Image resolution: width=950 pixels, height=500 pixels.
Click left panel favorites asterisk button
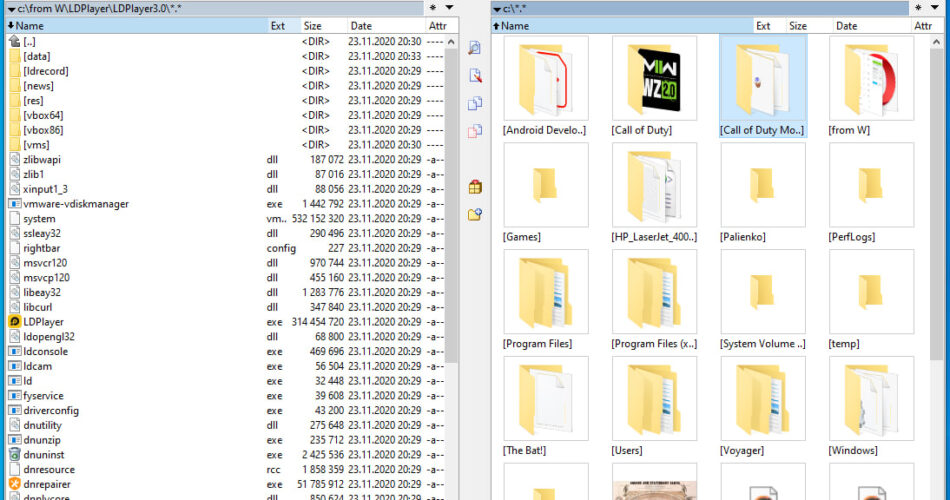click(x=433, y=8)
